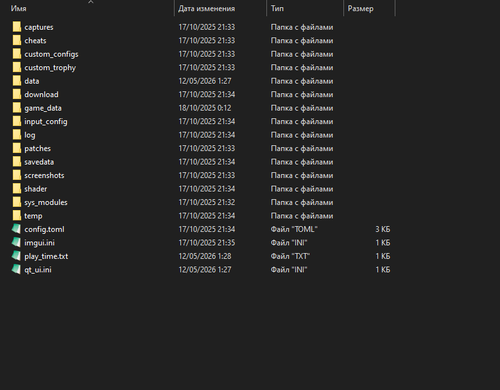Click the temp folder icon
The width and height of the screenshot is (500, 390).
[x=17, y=216]
